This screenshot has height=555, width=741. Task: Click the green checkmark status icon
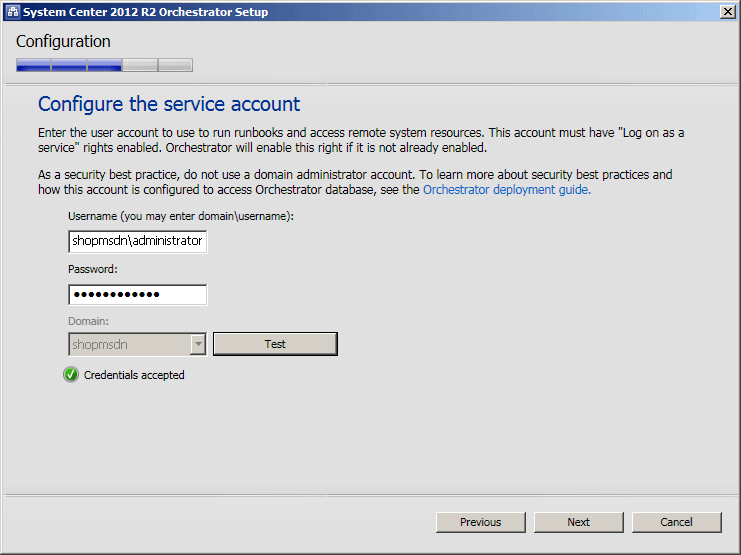[x=71, y=375]
